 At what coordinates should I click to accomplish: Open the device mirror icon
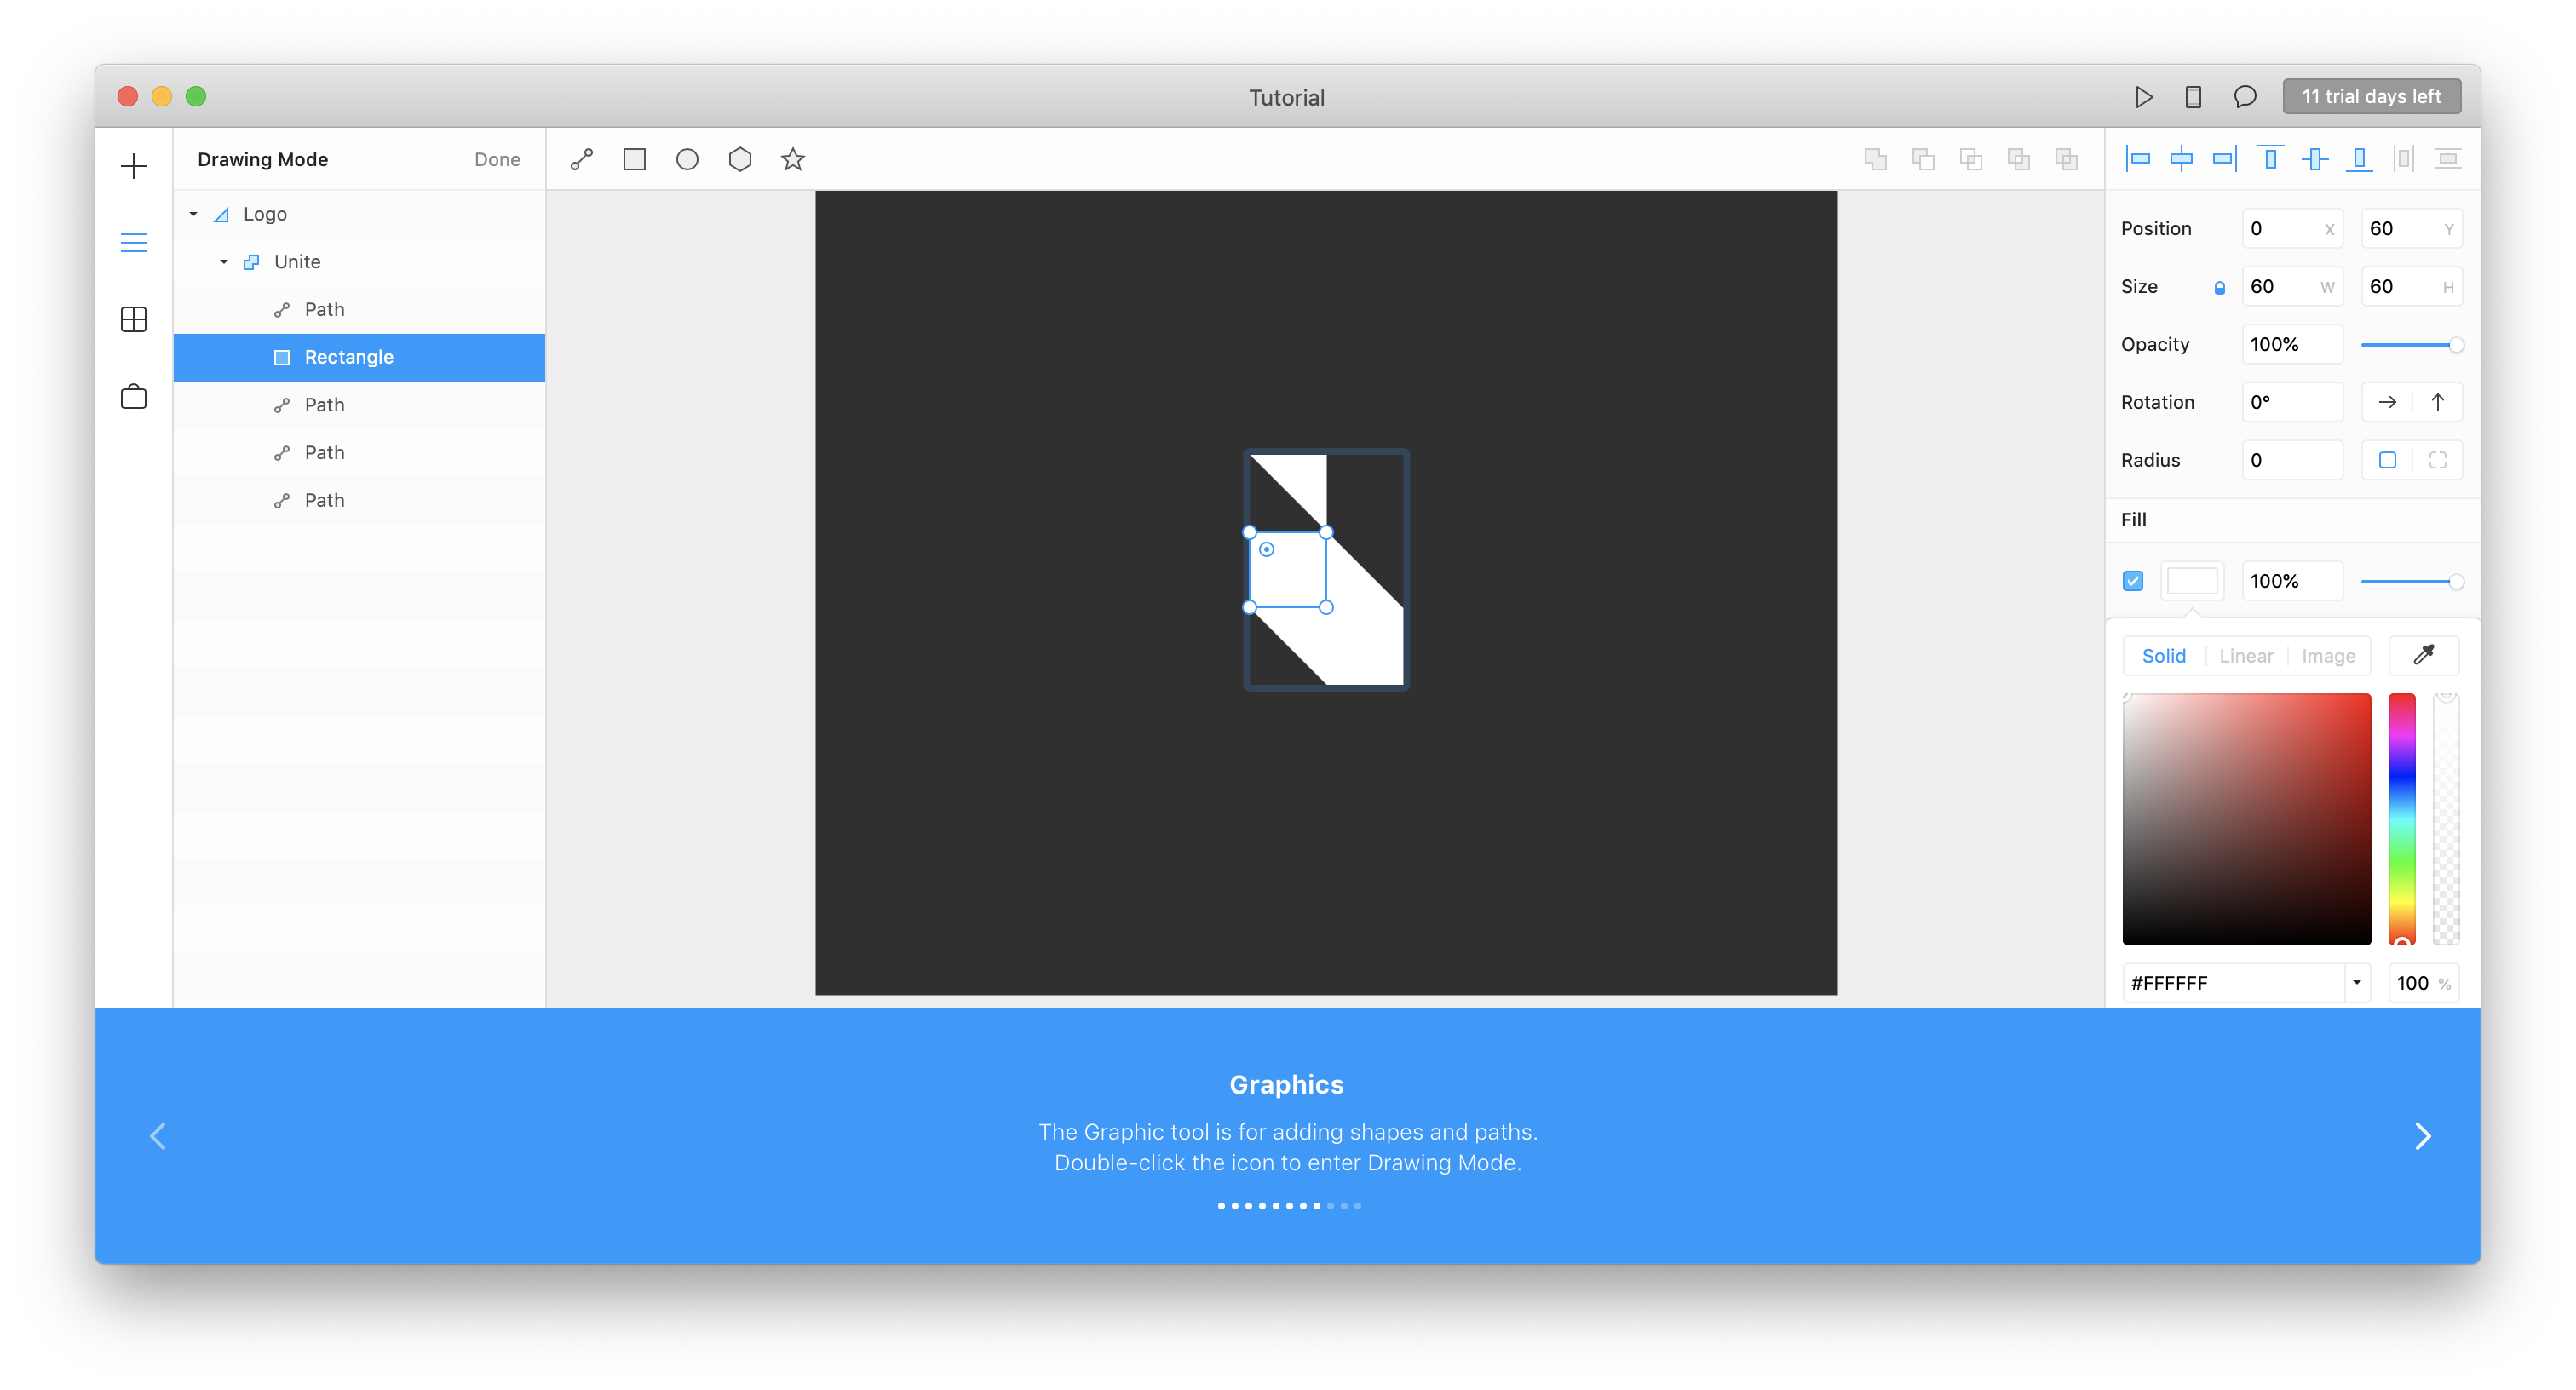2193,97
